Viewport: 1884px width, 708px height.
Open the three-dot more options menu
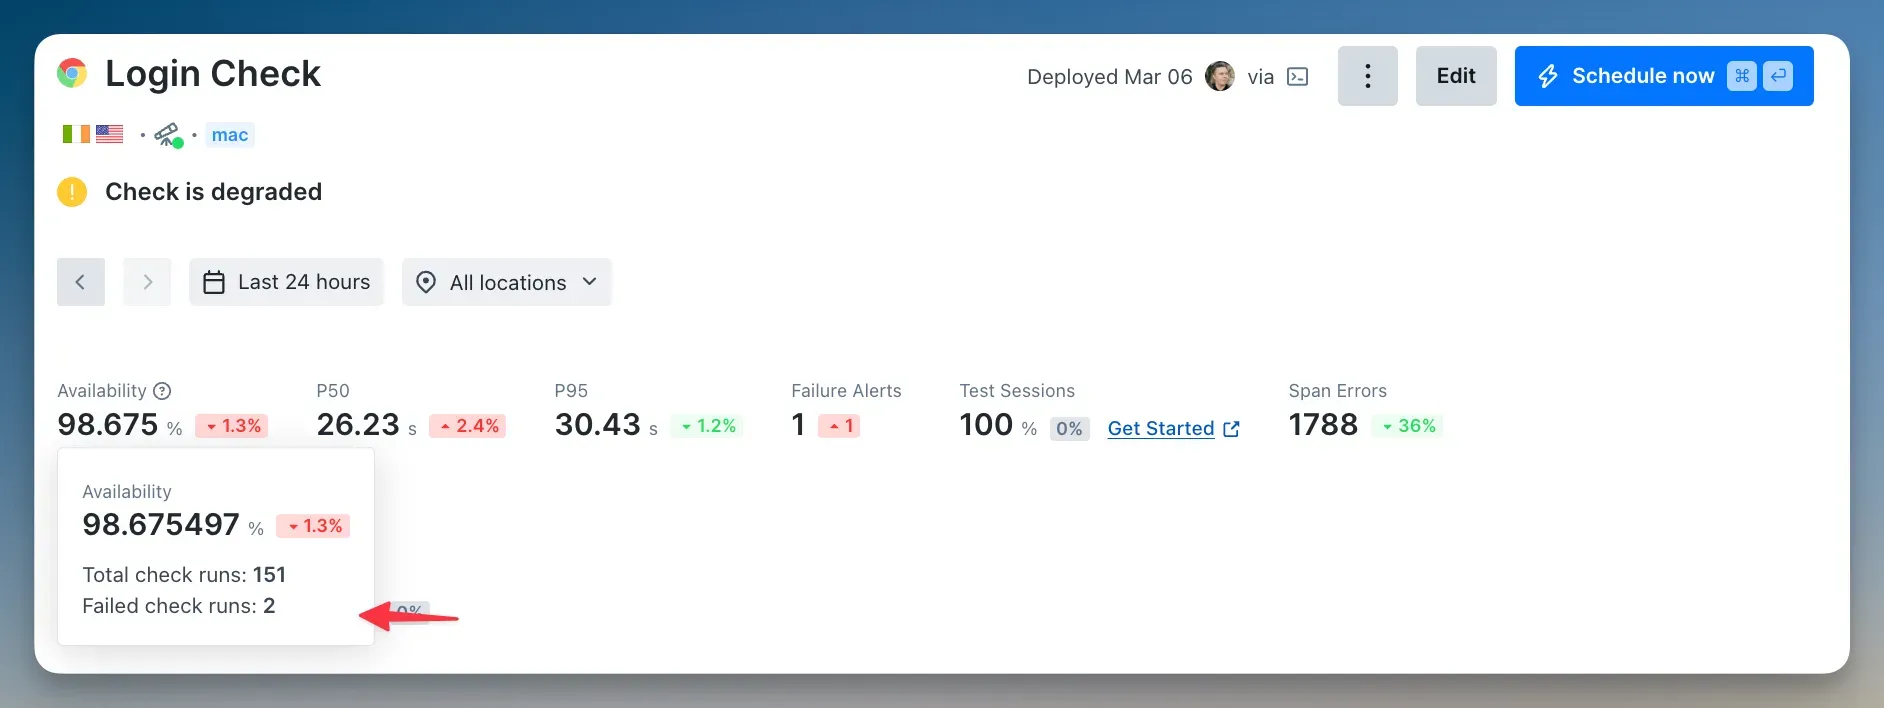[1367, 76]
